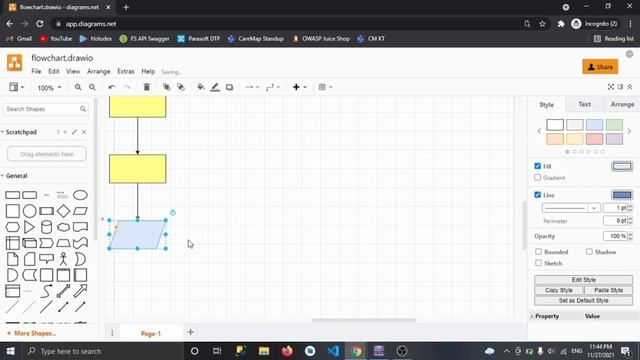Open More Shapes link
This screenshot has height=360, width=640.
31,333
